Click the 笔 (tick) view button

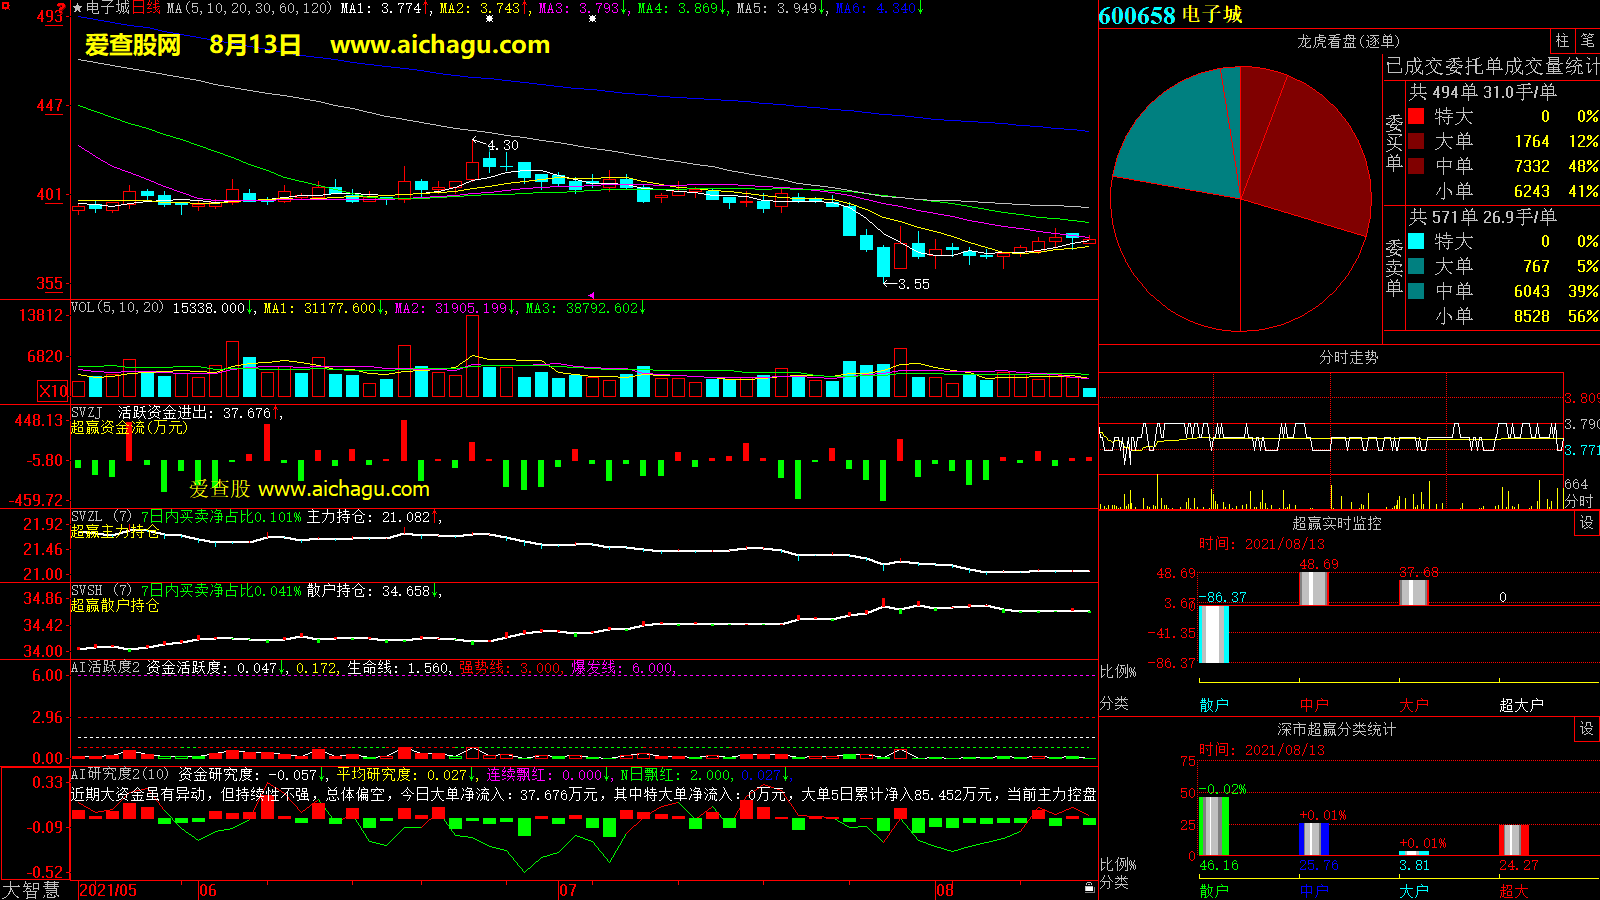(x=1587, y=41)
